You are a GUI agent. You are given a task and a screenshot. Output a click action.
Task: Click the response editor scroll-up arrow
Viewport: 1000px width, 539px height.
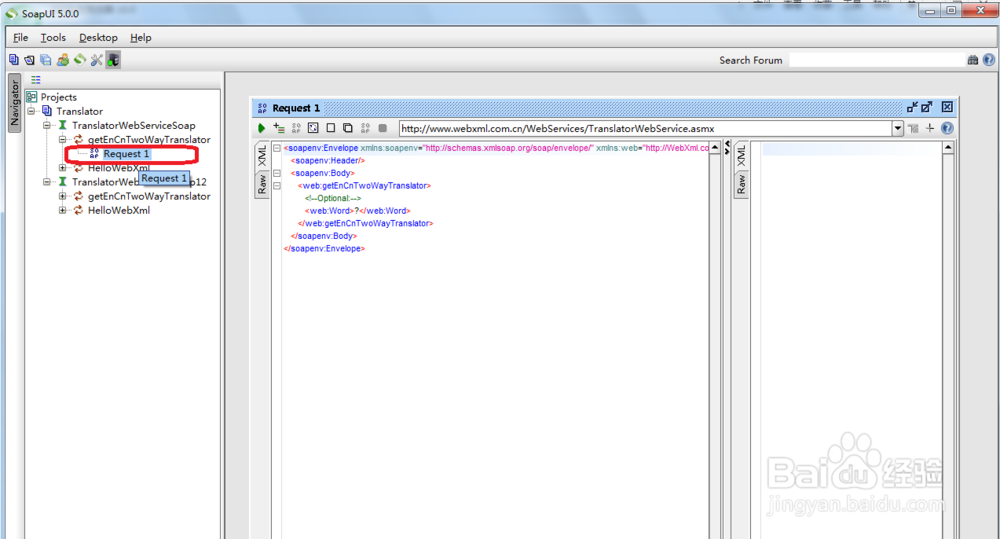[948, 148]
